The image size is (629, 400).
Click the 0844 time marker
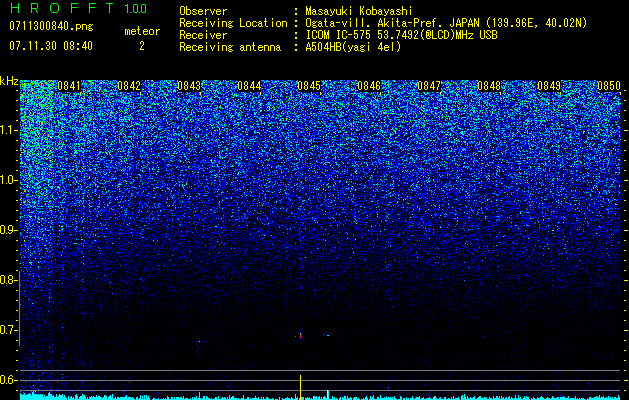pyautogui.click(x=249, y=86)
